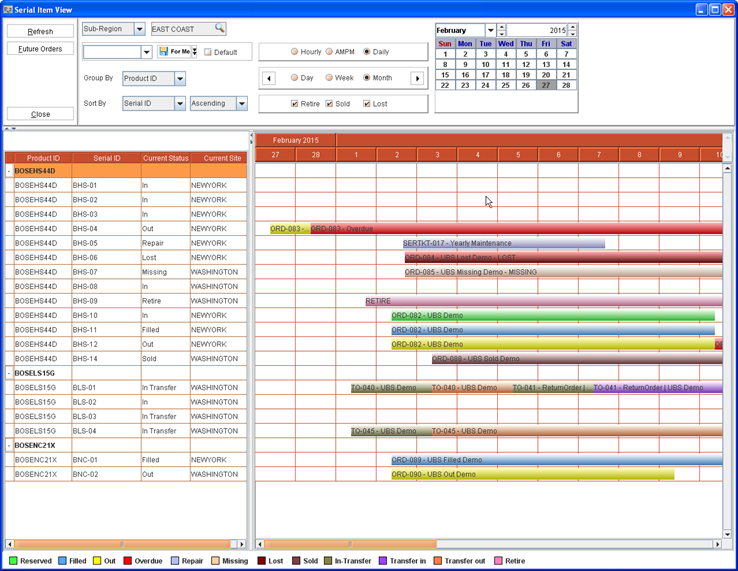The image size is (738, 571).
Task: Open the For Me double-arrow options
Action: tap(194, 52)
